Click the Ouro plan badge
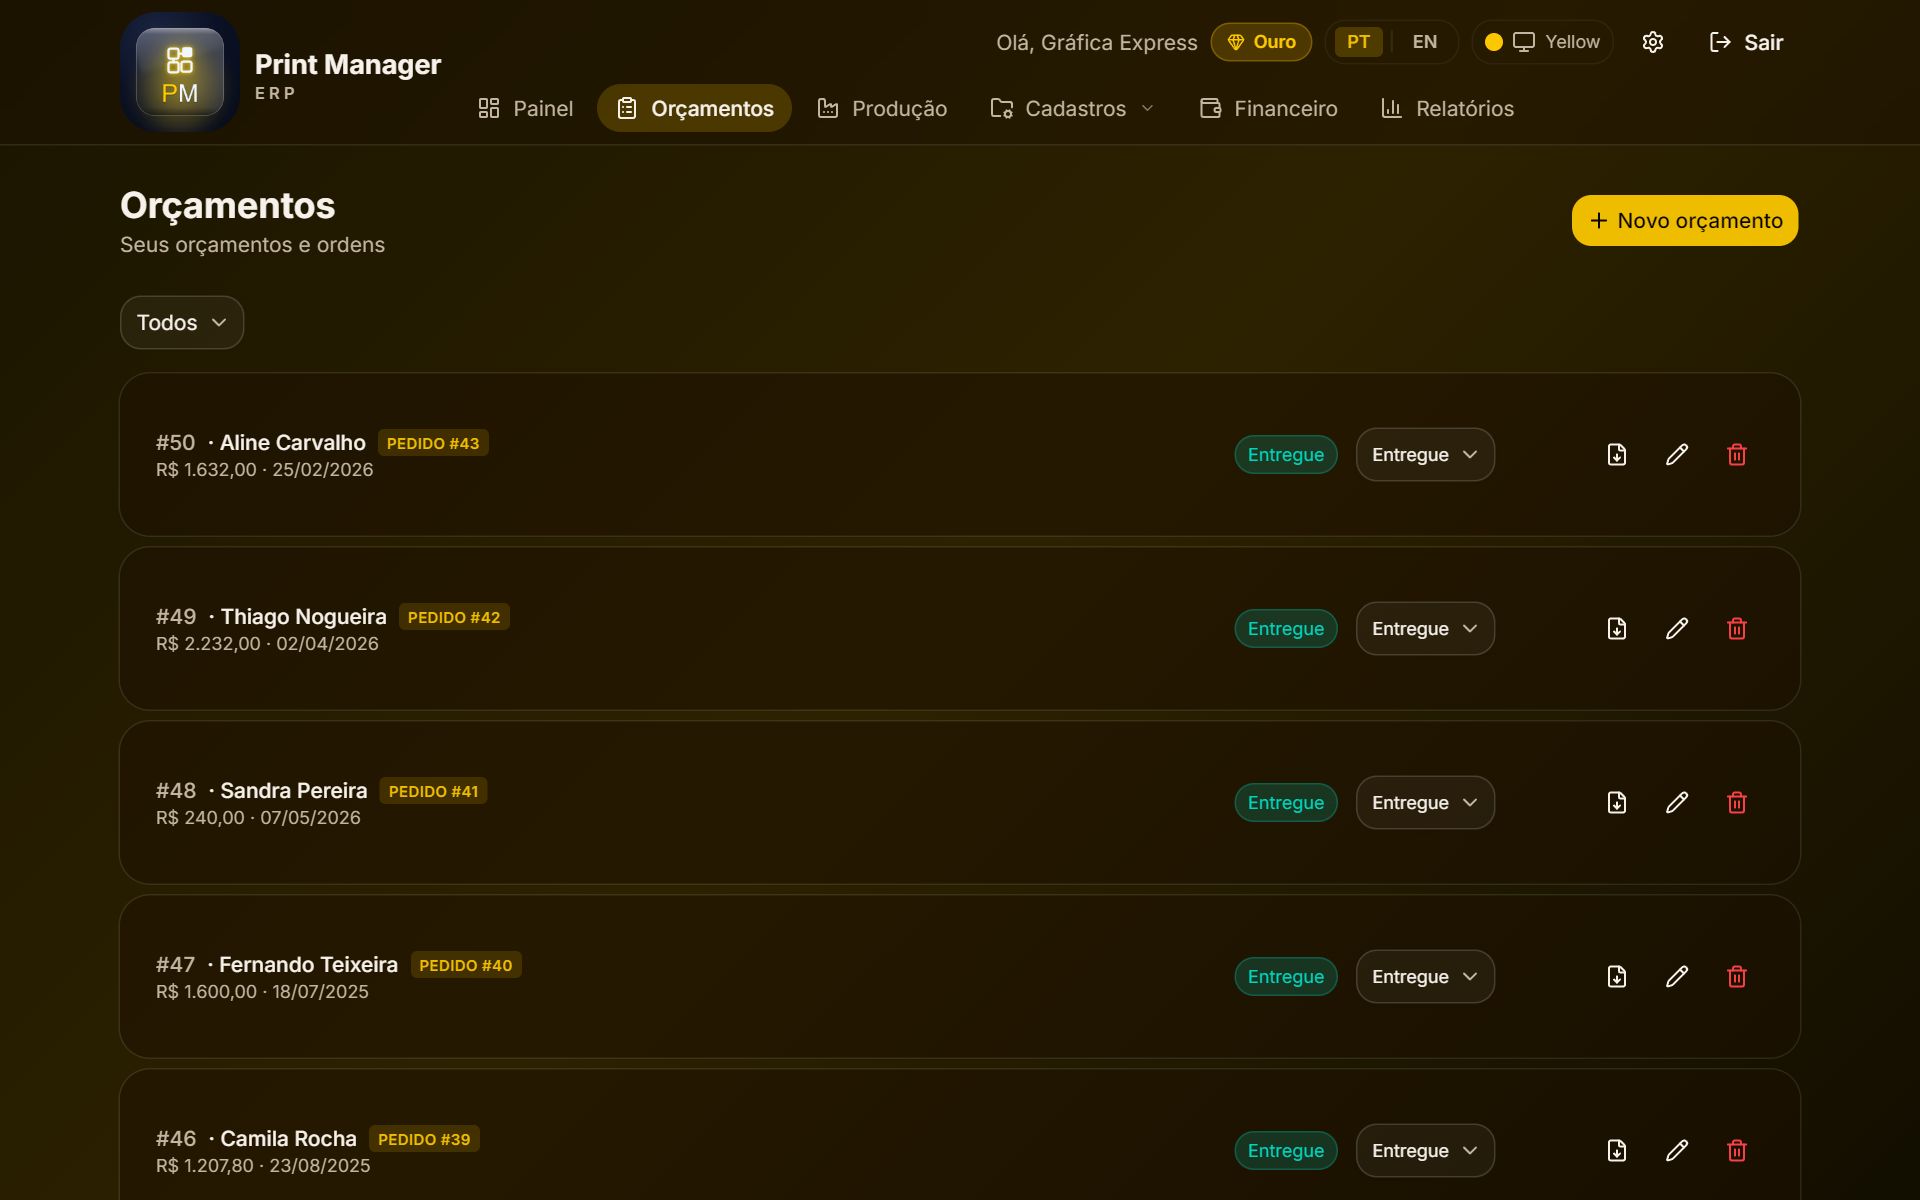1920x1200 pixels. pyautogui.click(x=1261, y=42)
